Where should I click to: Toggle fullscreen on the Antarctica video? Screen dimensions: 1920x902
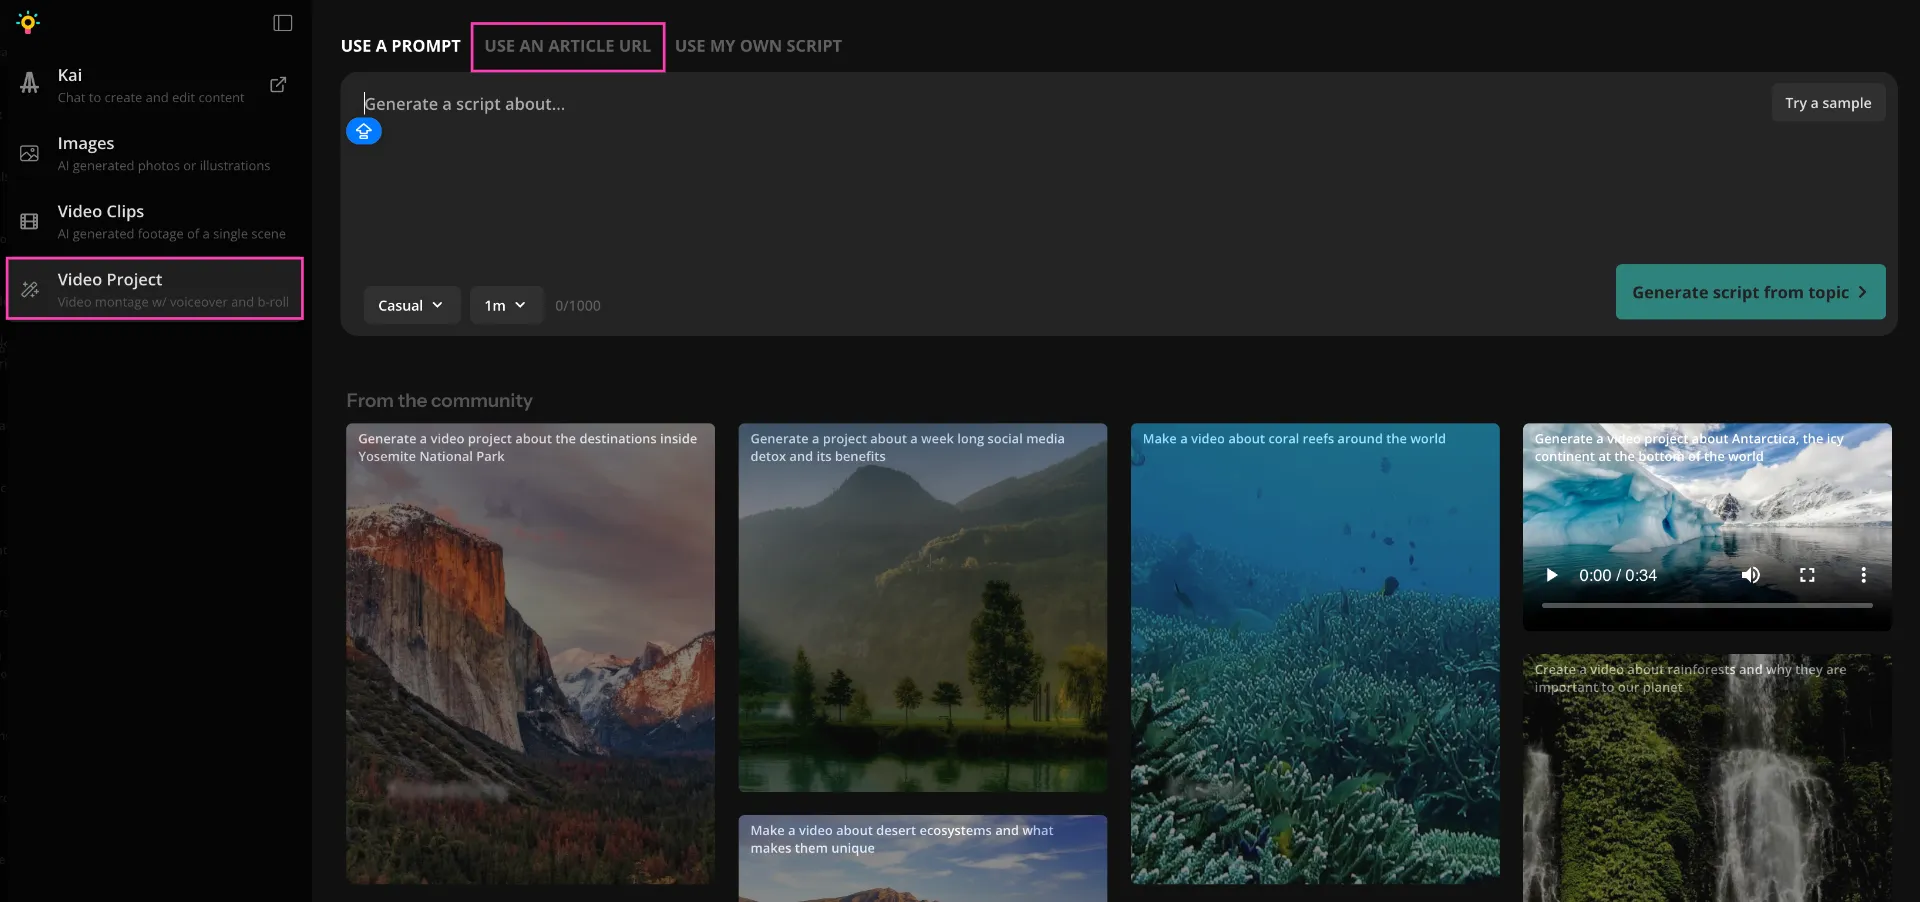click(x=1807, y=575)
